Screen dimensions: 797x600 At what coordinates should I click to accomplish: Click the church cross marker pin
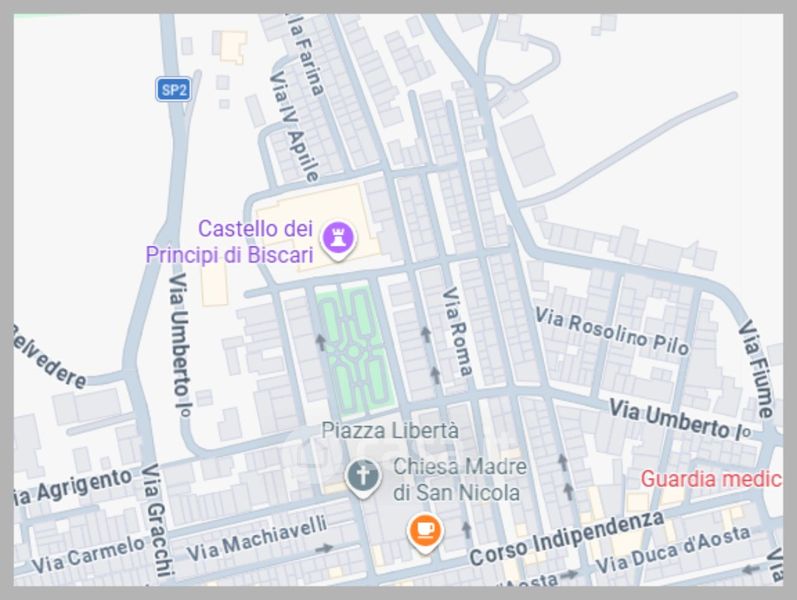(363, 477)
